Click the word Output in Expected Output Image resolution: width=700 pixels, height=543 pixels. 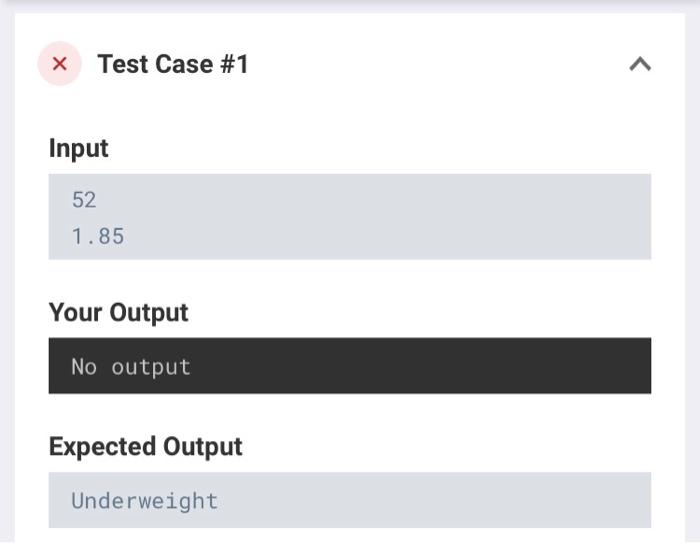203,447
